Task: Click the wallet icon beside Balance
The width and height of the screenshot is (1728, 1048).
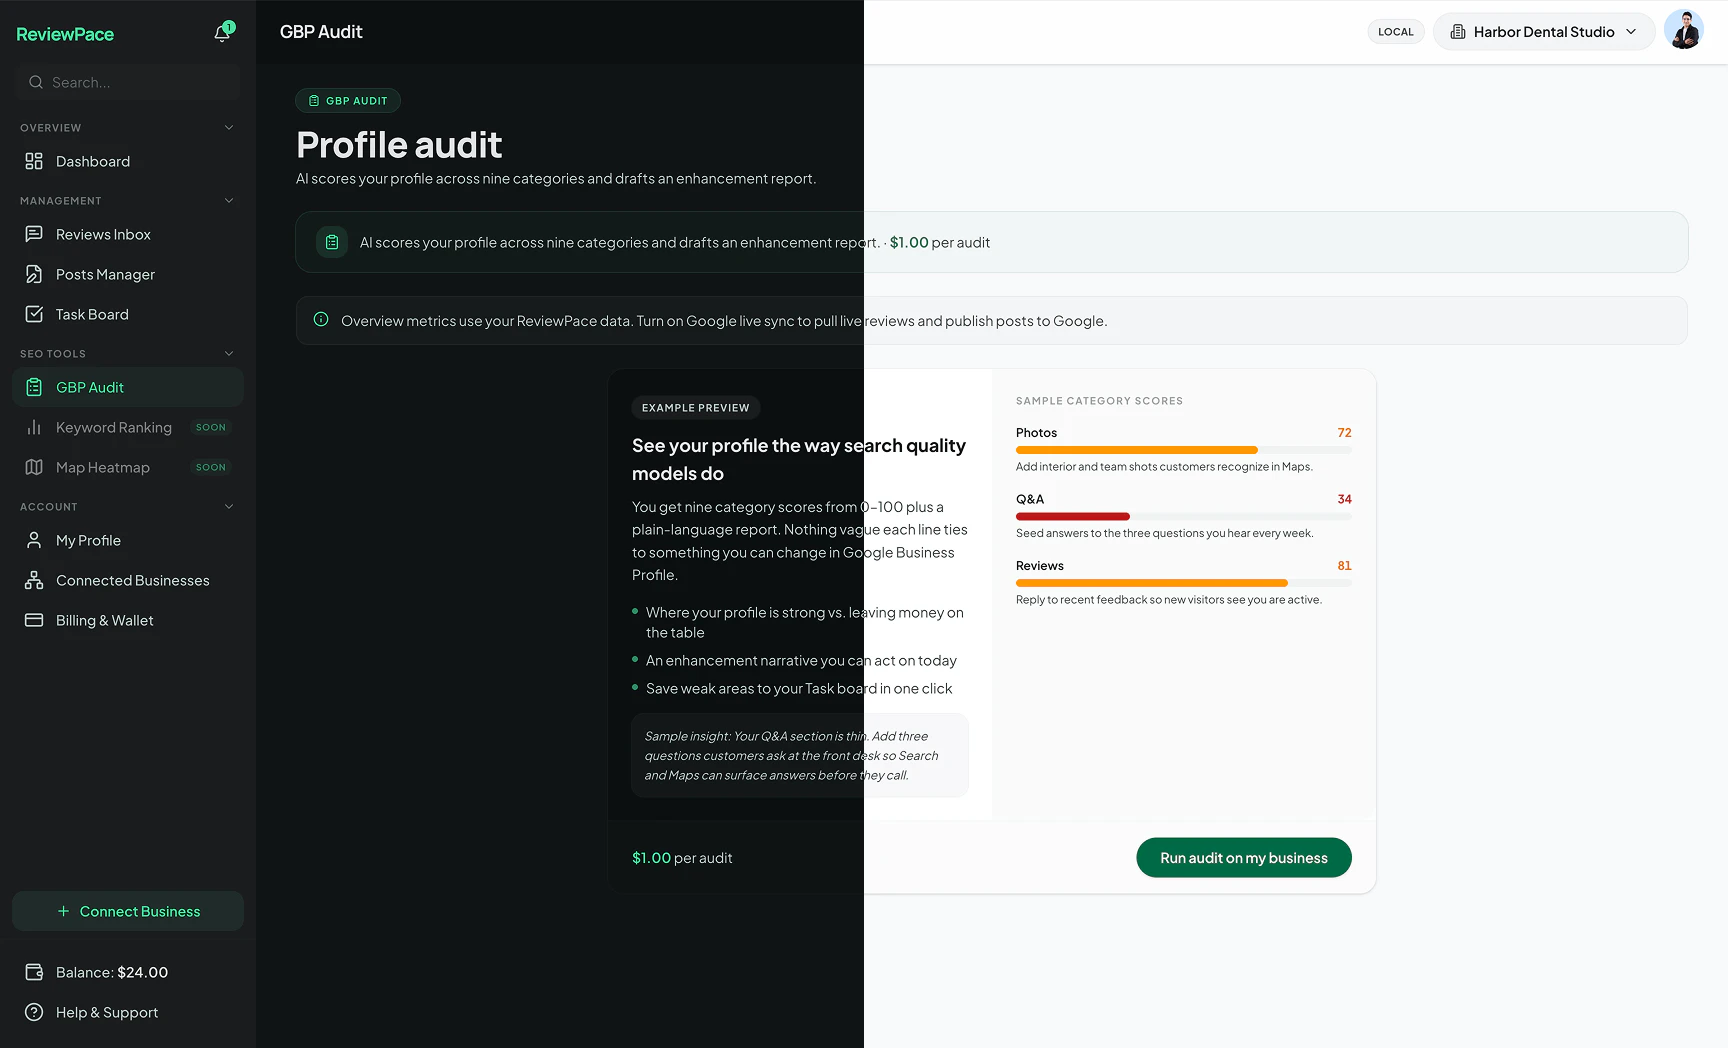Action: 34,972
